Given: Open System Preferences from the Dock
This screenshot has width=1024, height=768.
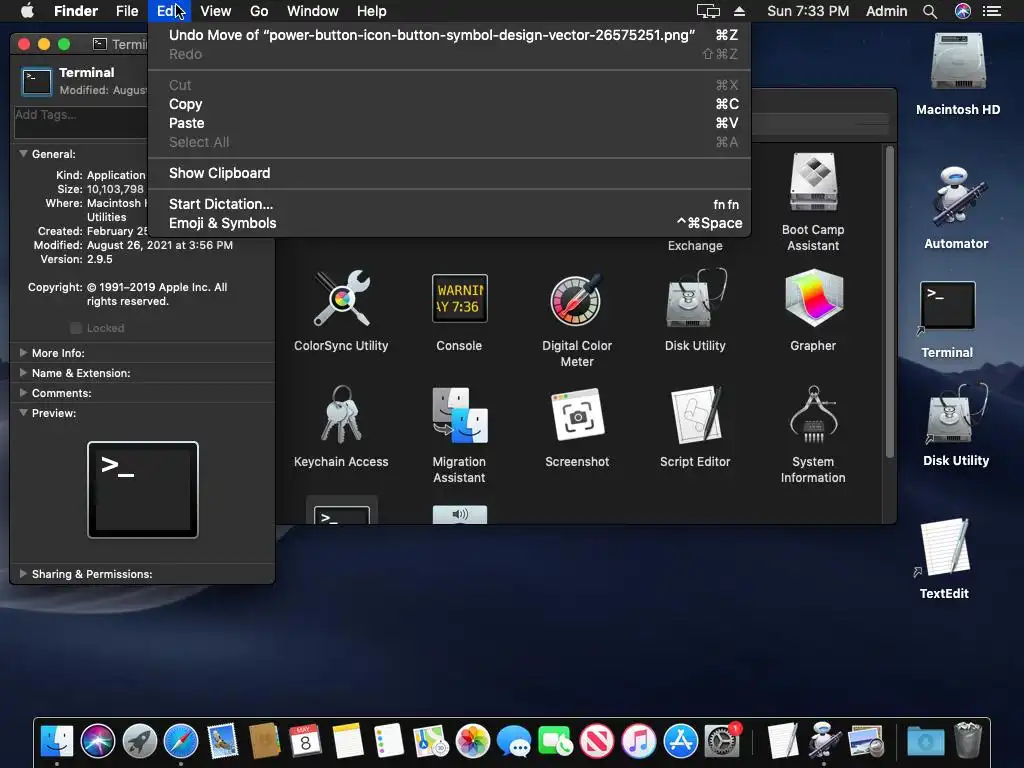Looking at the screenshot, I should point(722,741).
